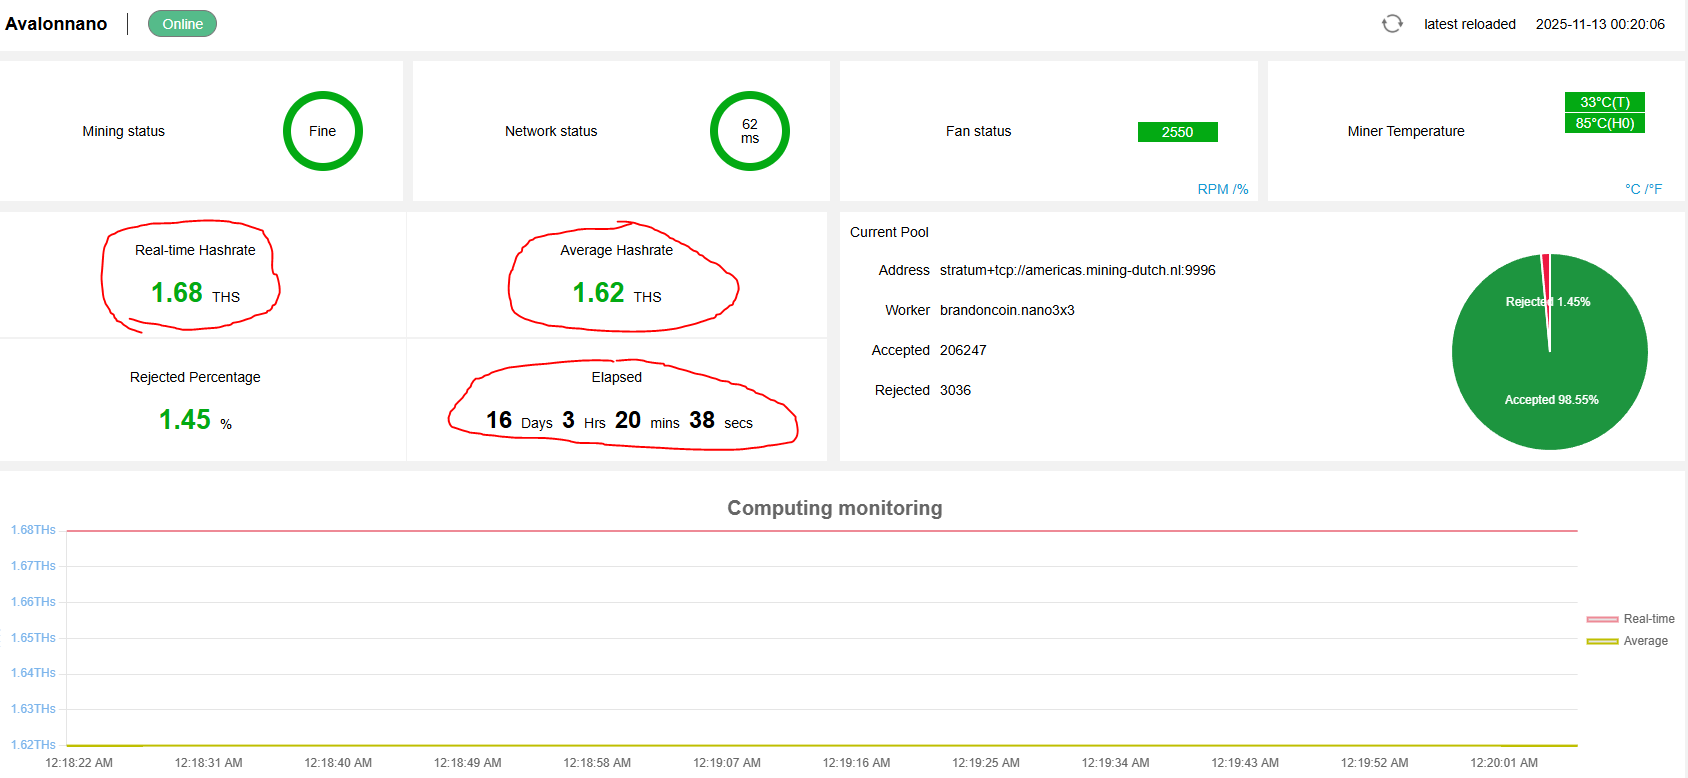Viewport: 1688px width, 778px height.
Task: Click the Average Hashrate 1.62 value
Action: click(598, 293)
